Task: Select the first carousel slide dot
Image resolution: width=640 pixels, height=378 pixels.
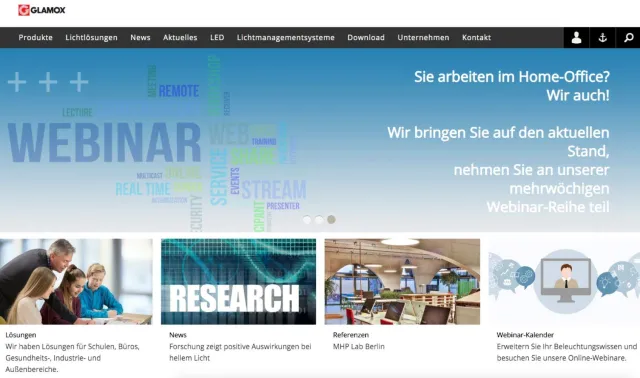Action: [307, 220]
